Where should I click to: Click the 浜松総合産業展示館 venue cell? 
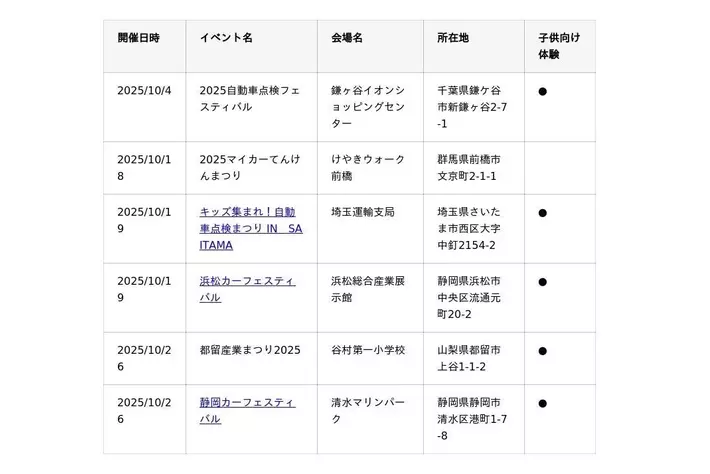pyautogui.click(x=368, y=289)
